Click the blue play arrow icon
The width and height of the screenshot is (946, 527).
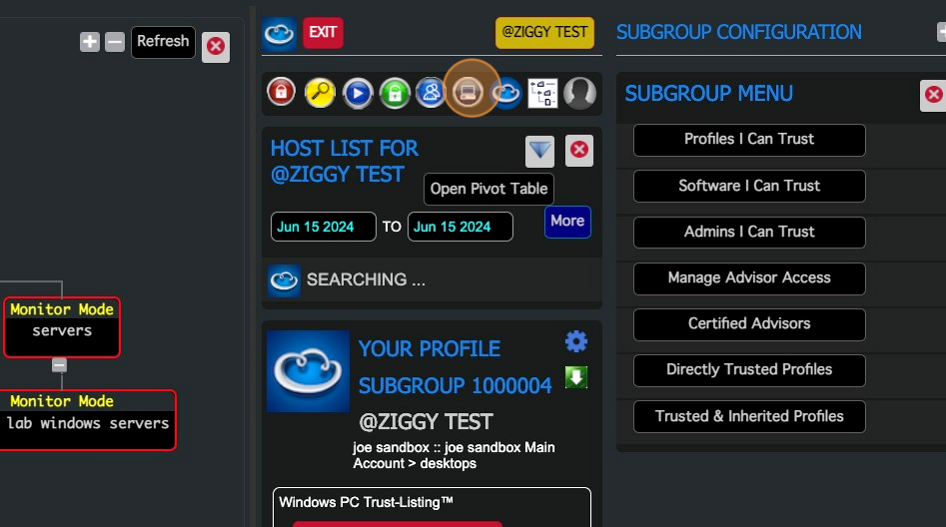[357, 93]
